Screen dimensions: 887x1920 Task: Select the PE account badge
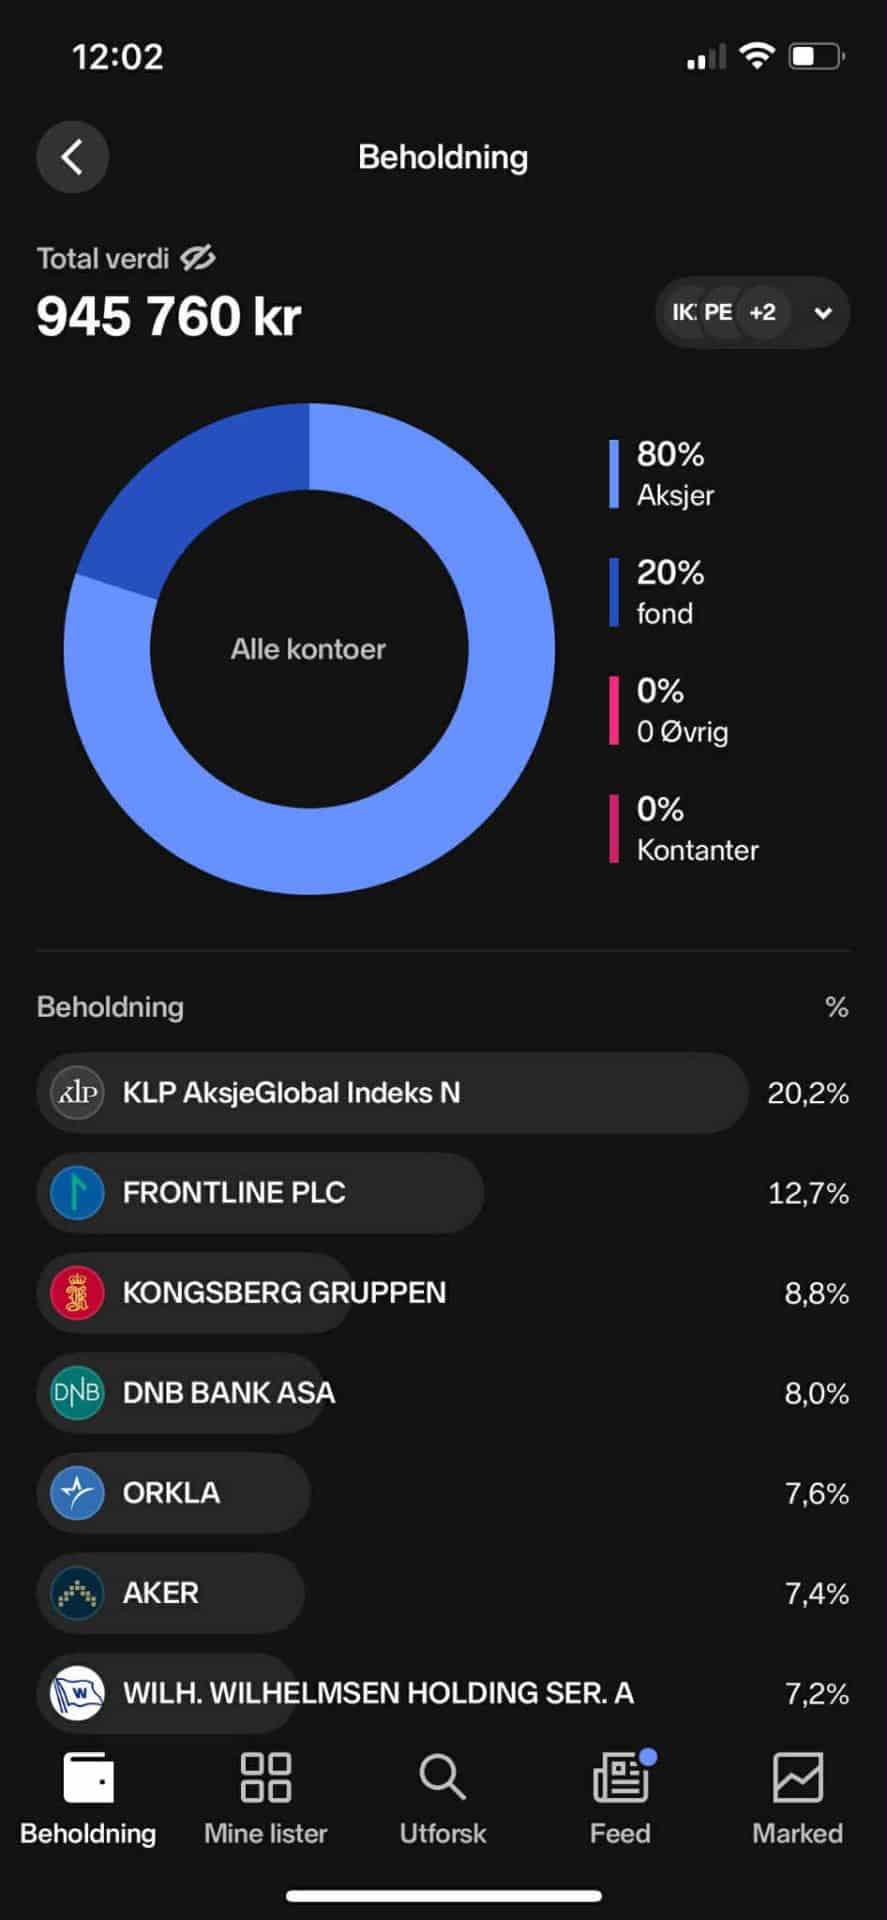718,313
